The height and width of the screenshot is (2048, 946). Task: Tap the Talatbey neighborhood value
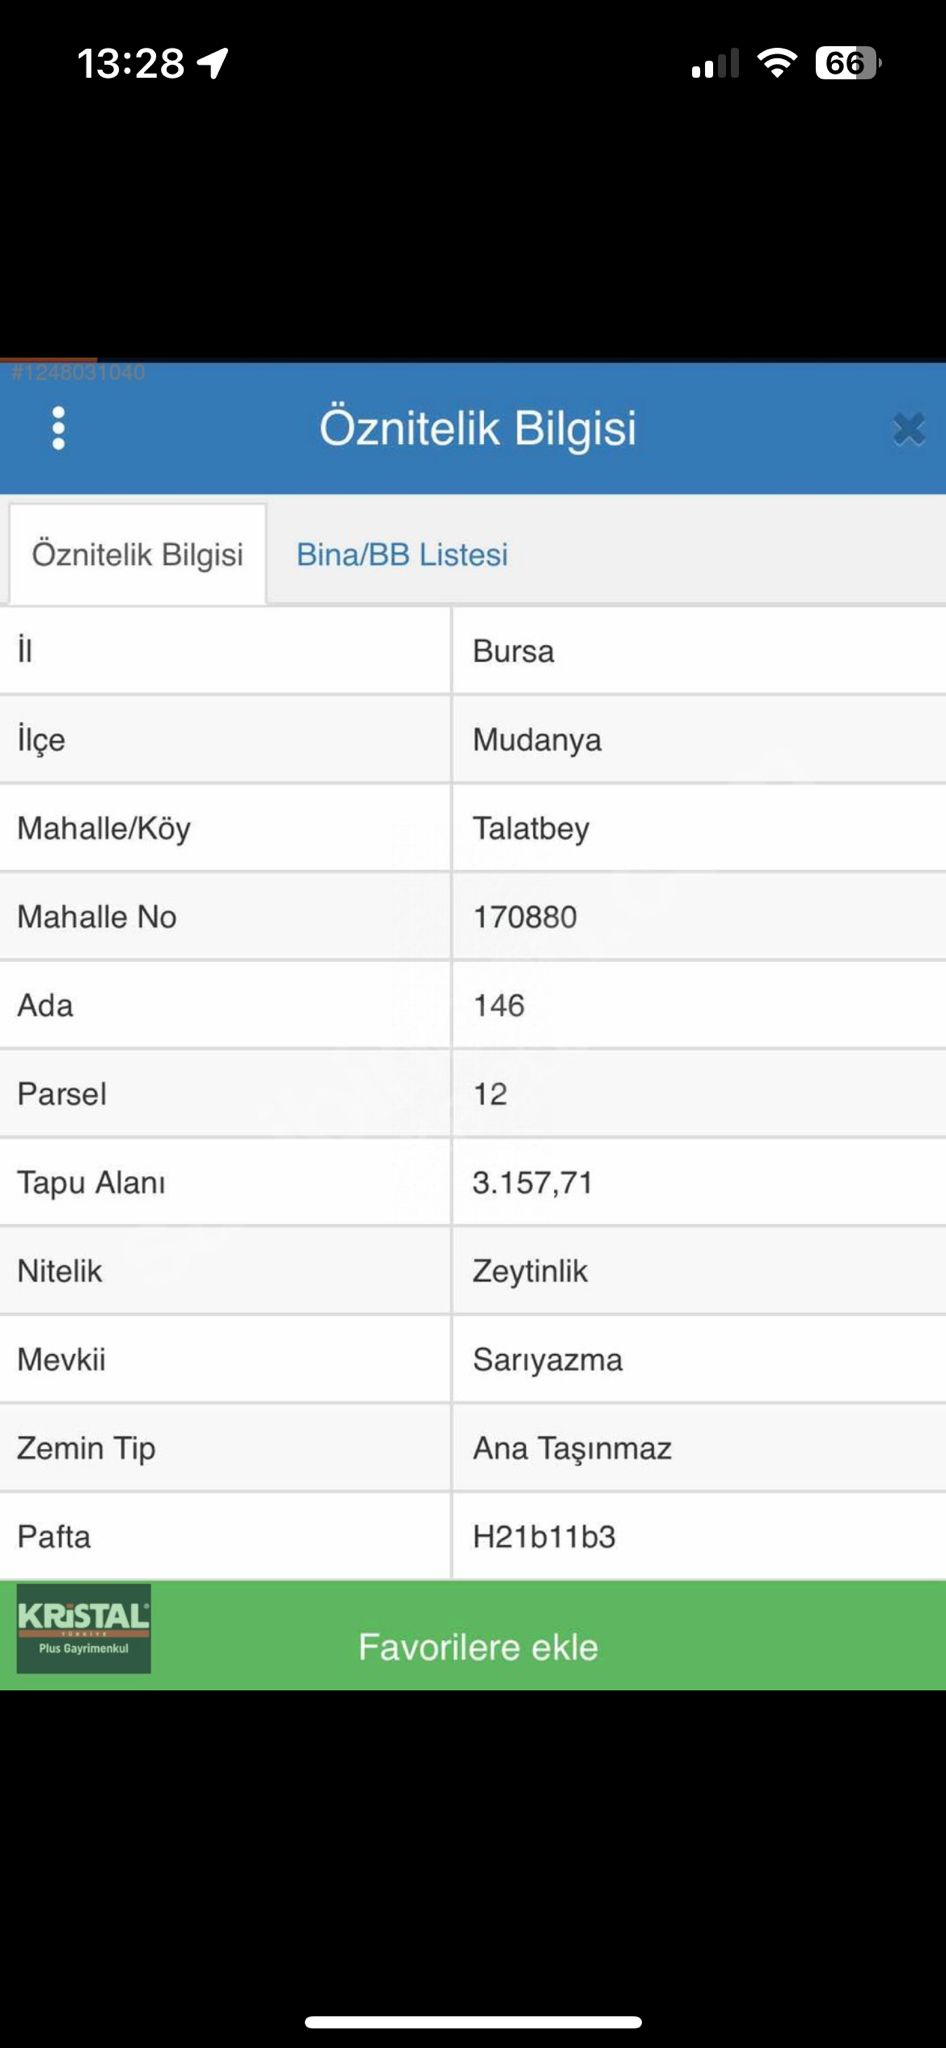531,828
